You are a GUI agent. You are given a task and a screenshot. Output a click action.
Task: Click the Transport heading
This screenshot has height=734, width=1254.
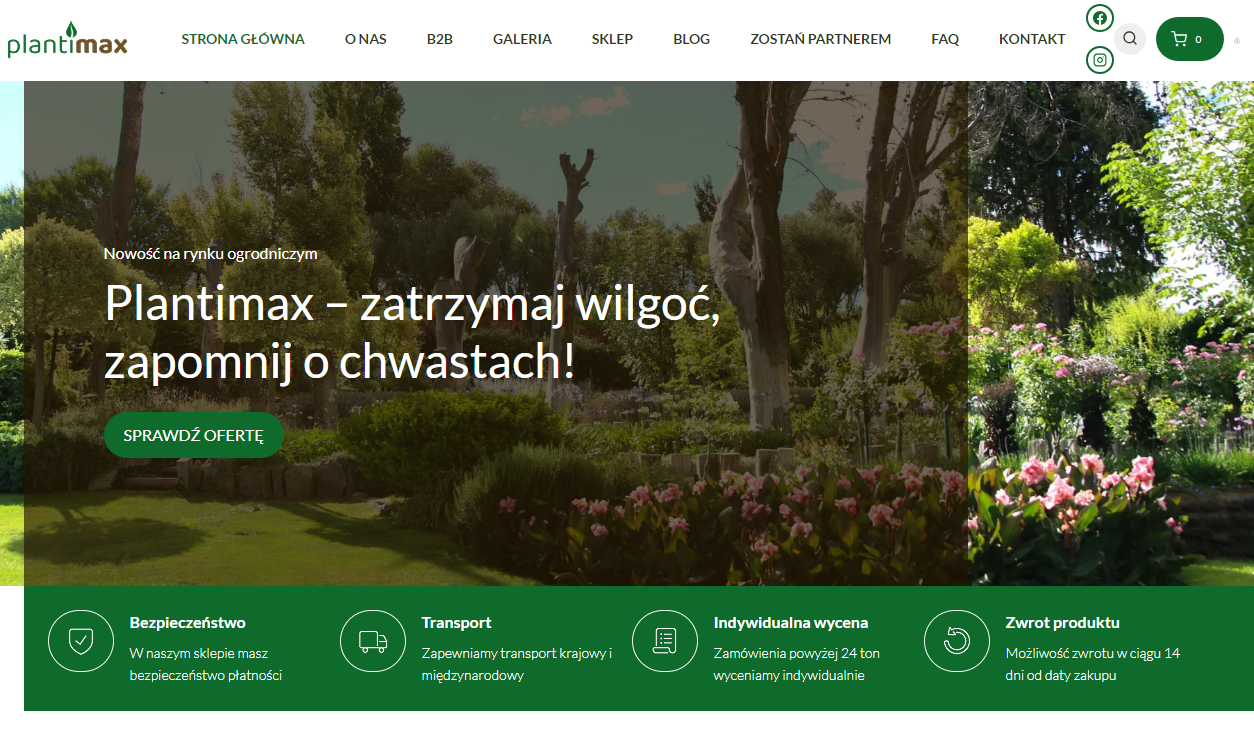tap(456, 622)
